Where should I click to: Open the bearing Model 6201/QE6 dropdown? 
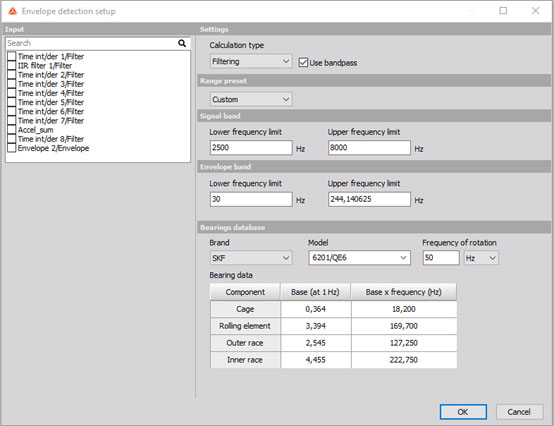[x=360, y=258]
